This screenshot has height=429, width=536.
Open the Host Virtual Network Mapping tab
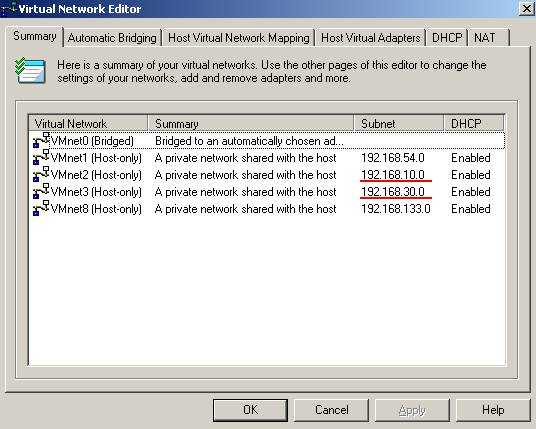[x=239, y=38]
